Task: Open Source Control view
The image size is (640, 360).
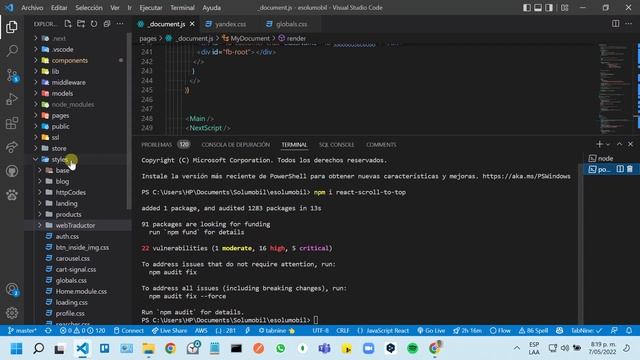Action: pos(12,75)
